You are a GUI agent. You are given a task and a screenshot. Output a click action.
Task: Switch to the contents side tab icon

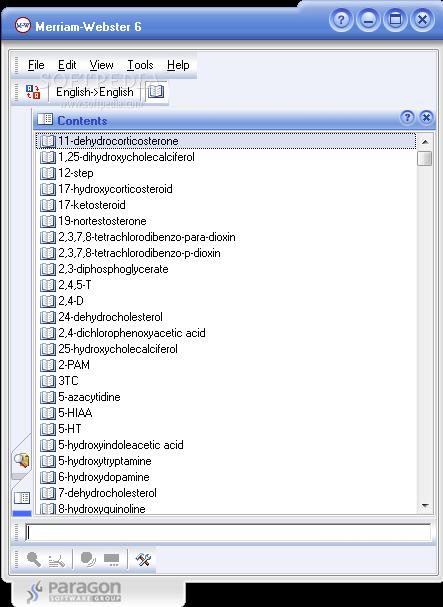22,498
